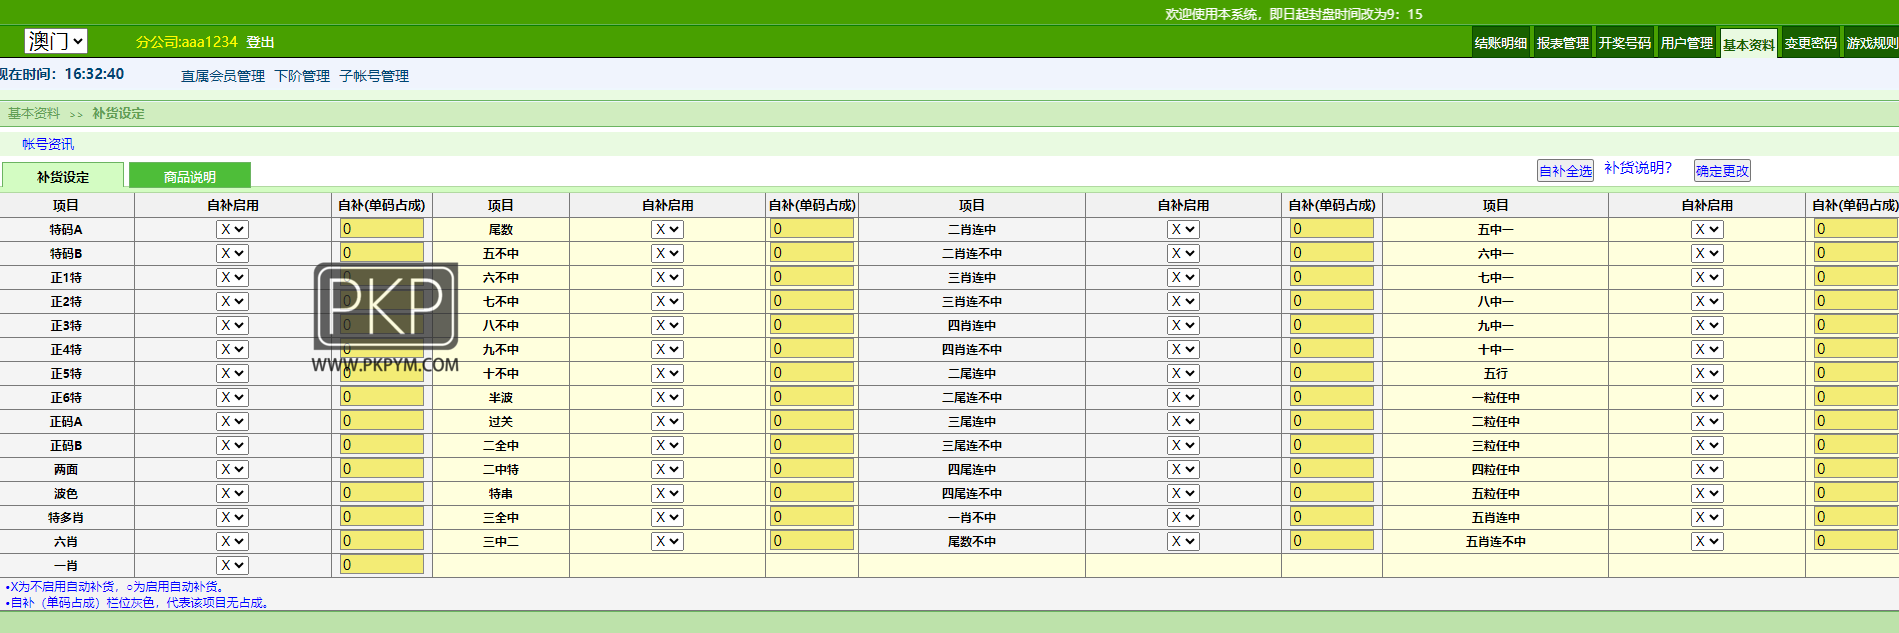Switch to the 商品说明 tab

tap(190, 176)
